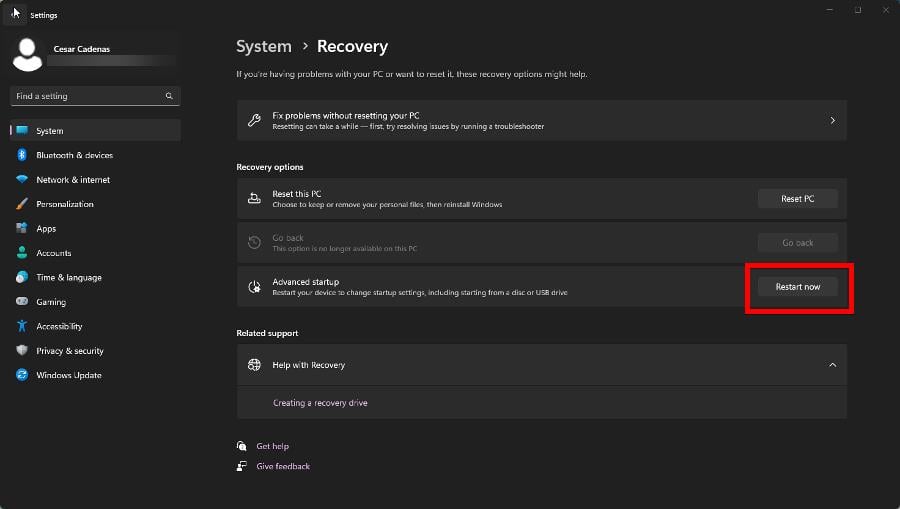Select the Apps grid icon
This screenshot has height=509, width=900.
(x=22, y=228)
